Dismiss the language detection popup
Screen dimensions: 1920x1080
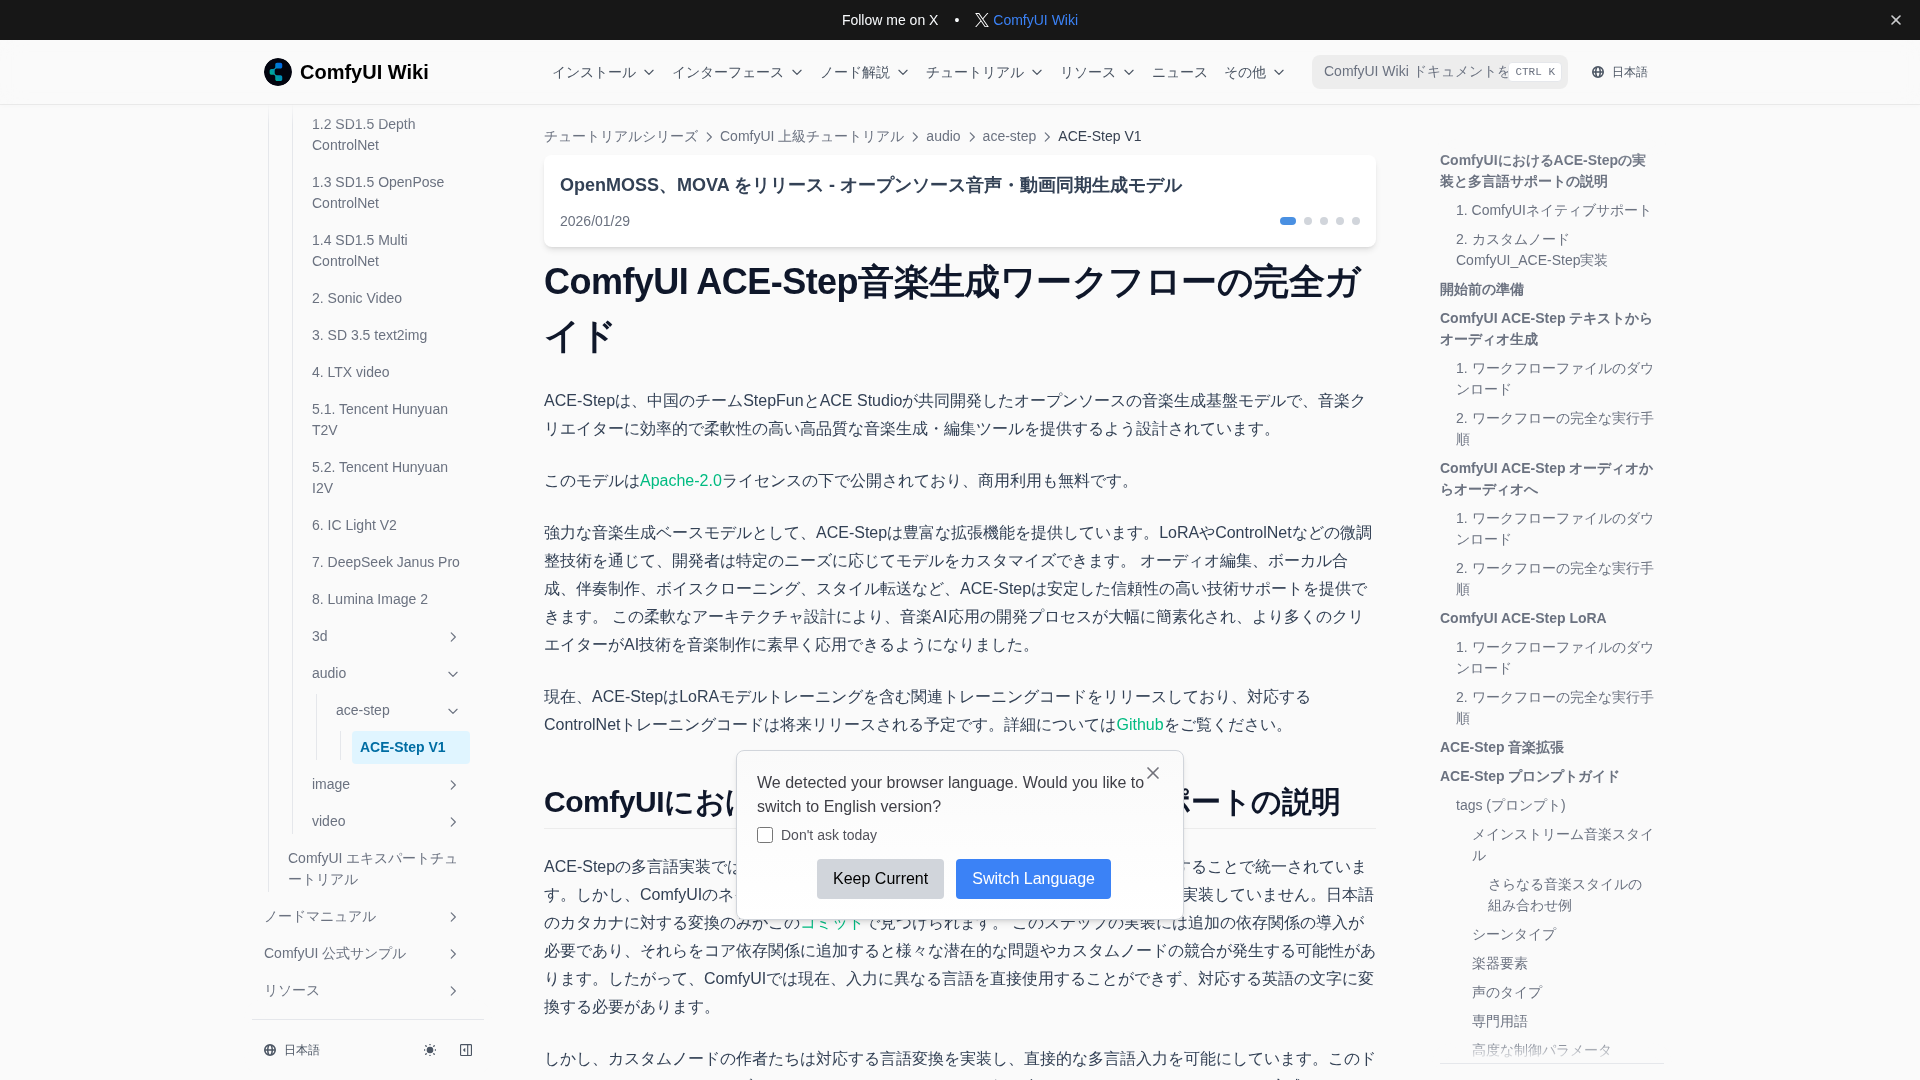click(1153, 773)
